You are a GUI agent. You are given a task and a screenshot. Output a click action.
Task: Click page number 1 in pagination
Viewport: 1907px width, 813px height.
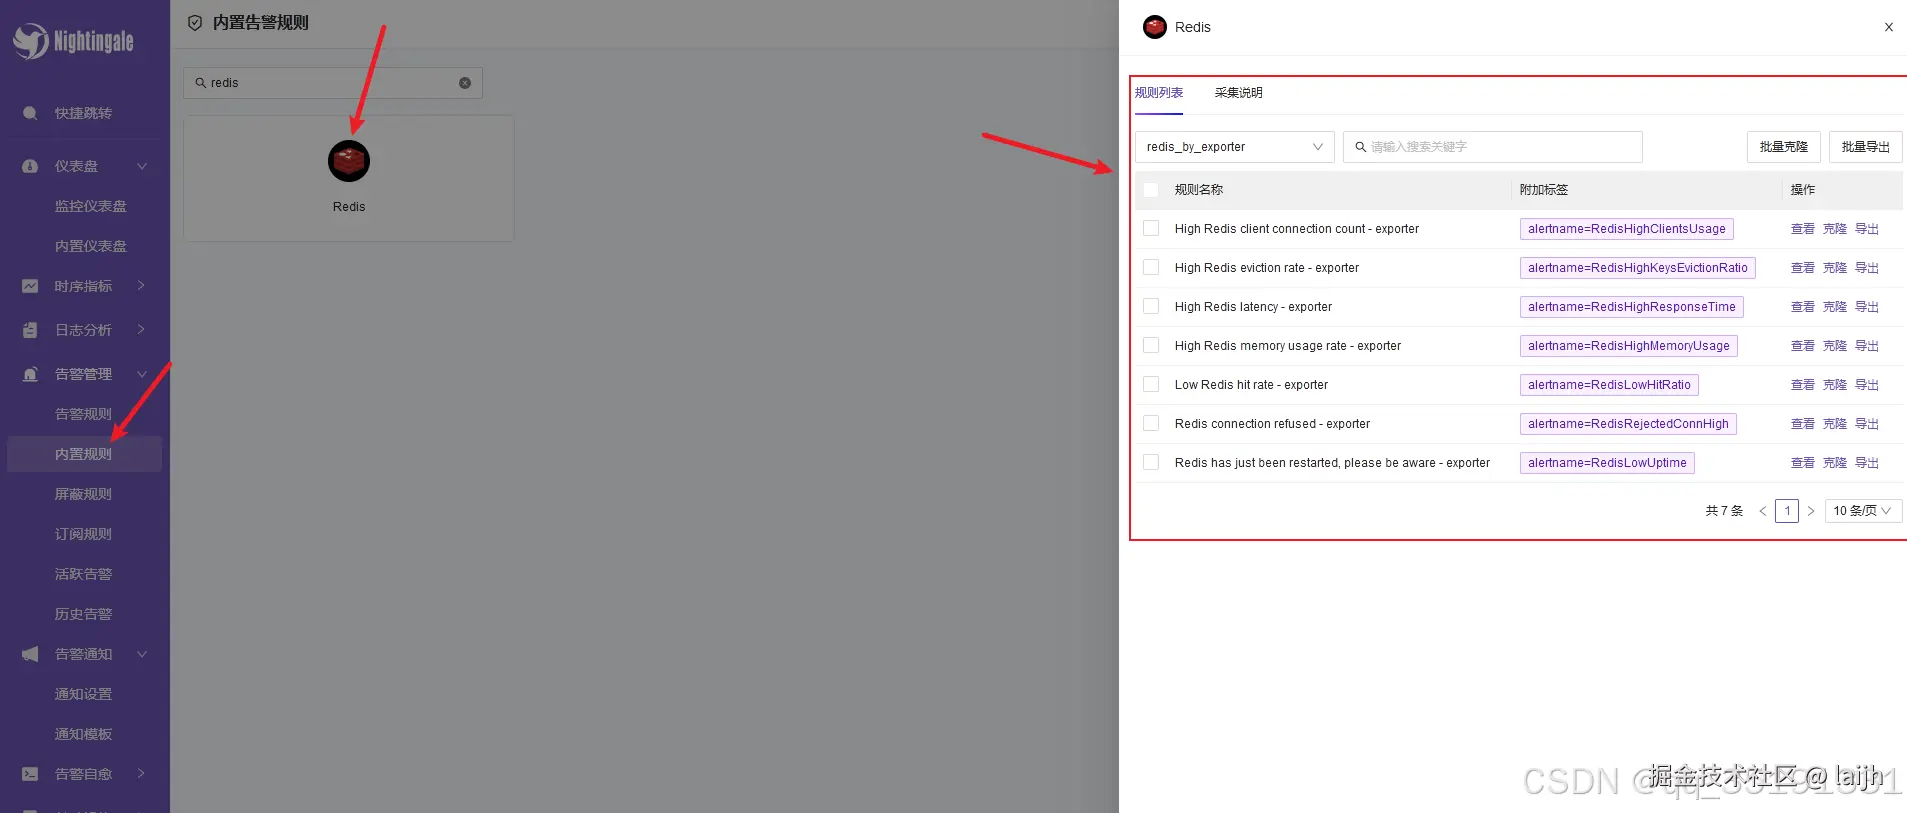[x=1787, y=511]
